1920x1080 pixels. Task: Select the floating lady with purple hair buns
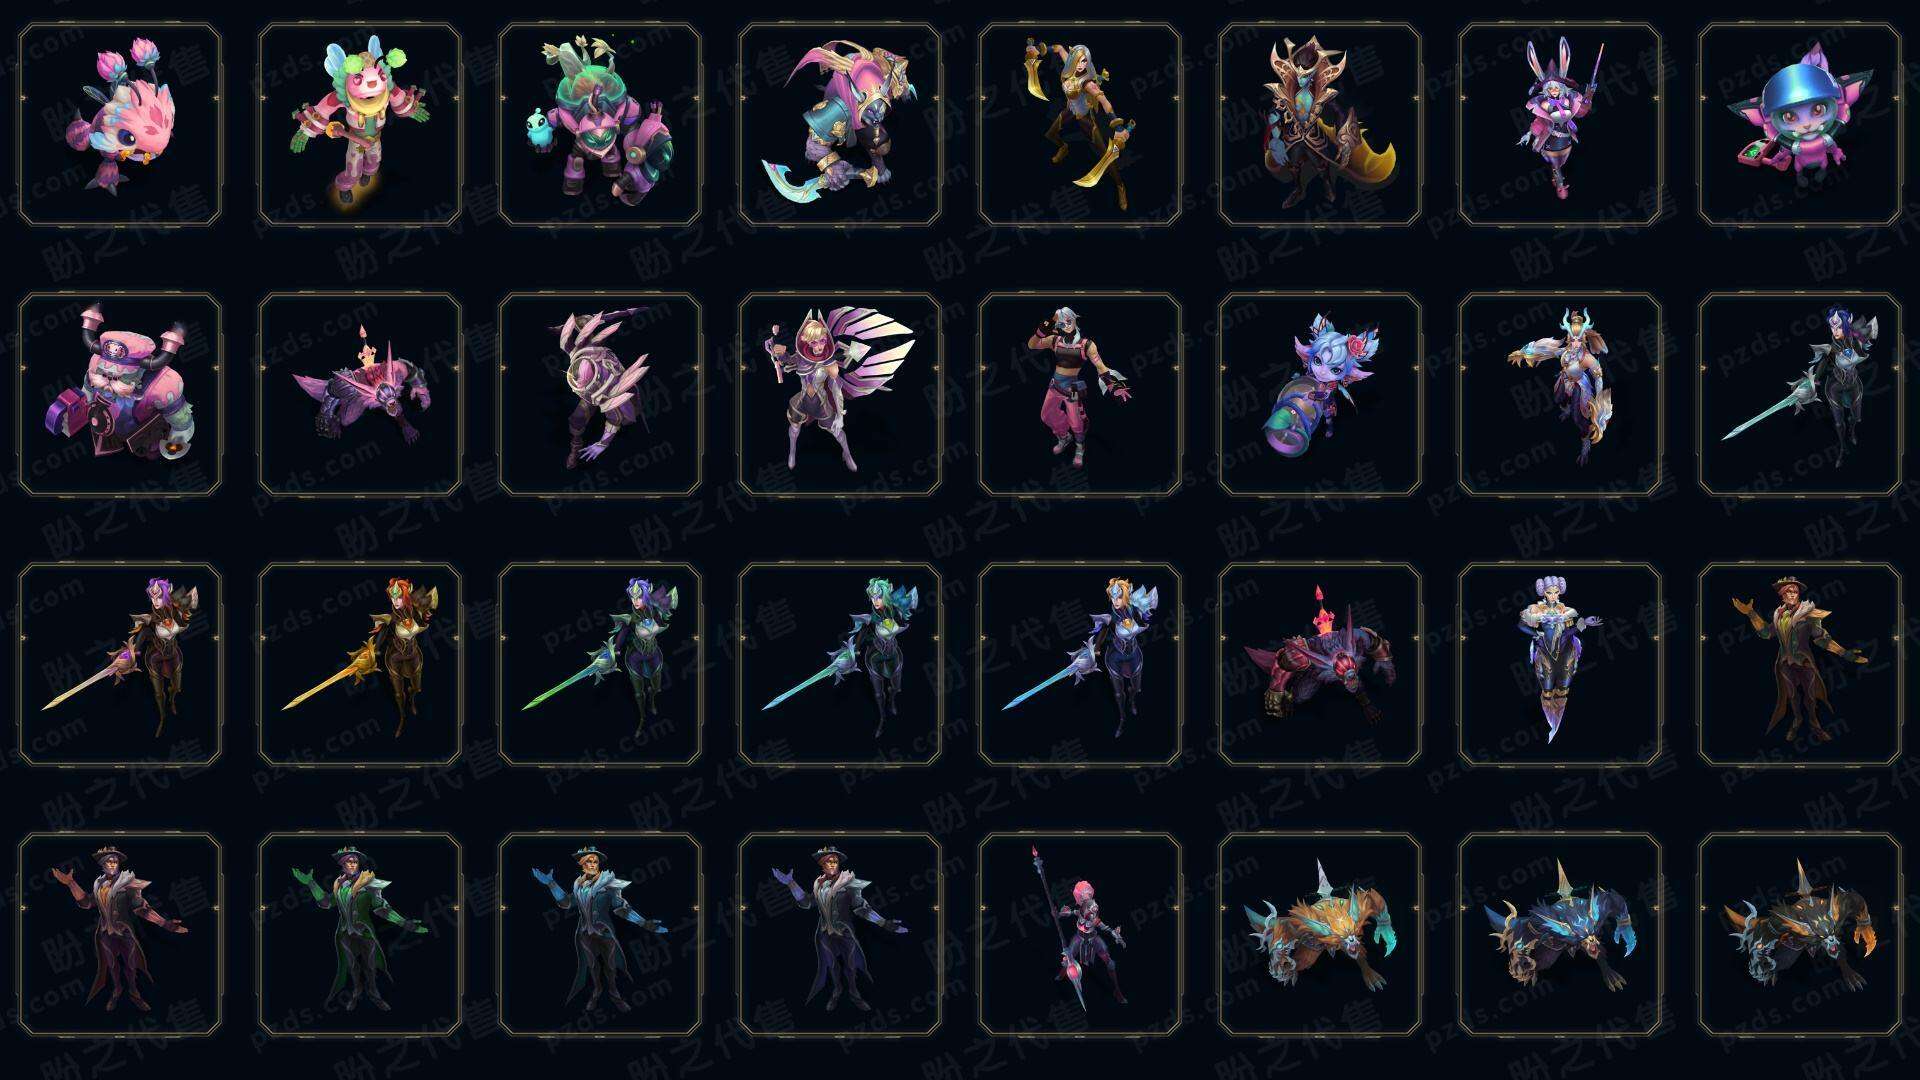(x=1560, y=664)
